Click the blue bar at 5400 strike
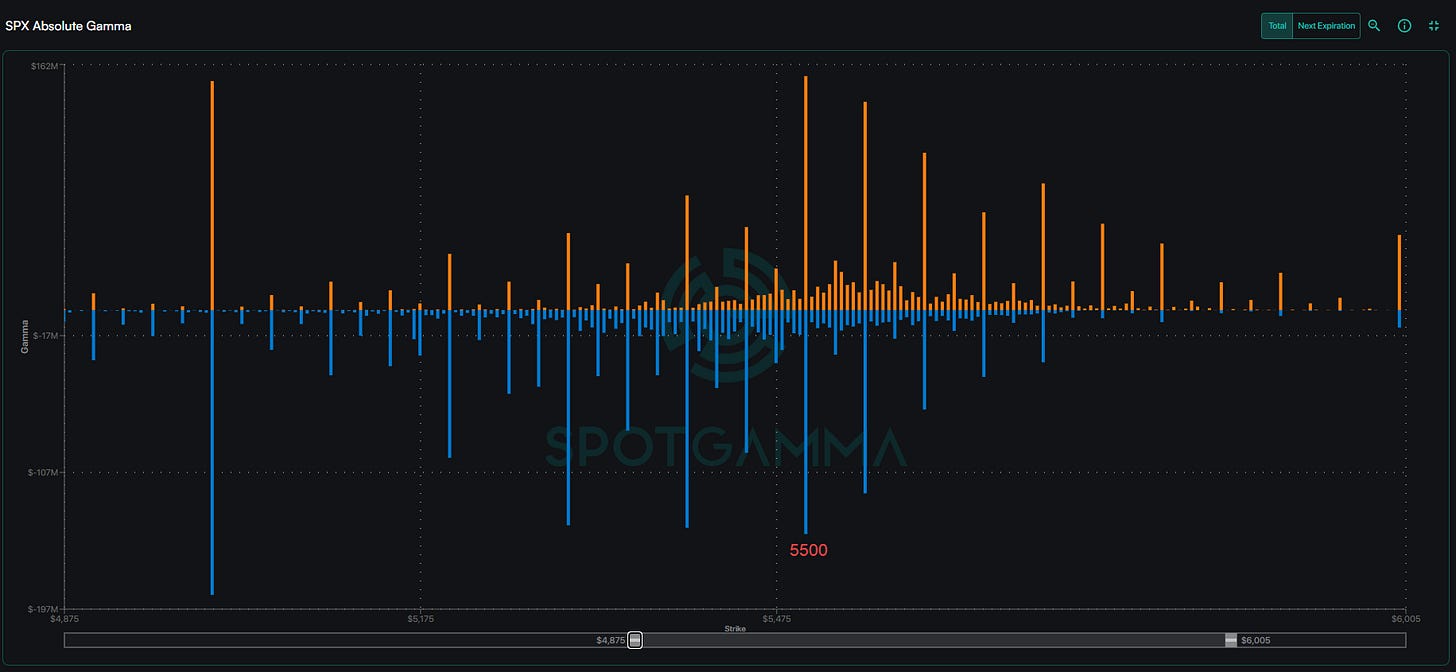 (x=687, y=418)
